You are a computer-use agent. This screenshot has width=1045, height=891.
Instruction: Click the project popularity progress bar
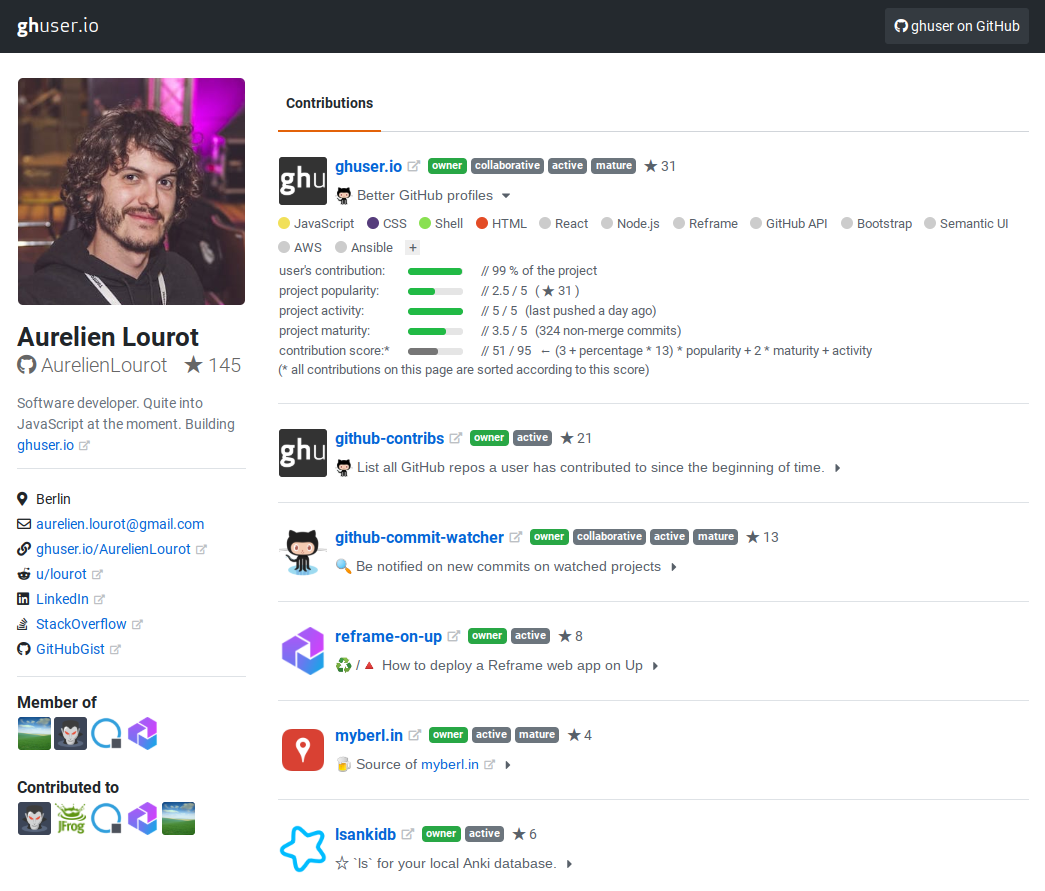[435, 291]
